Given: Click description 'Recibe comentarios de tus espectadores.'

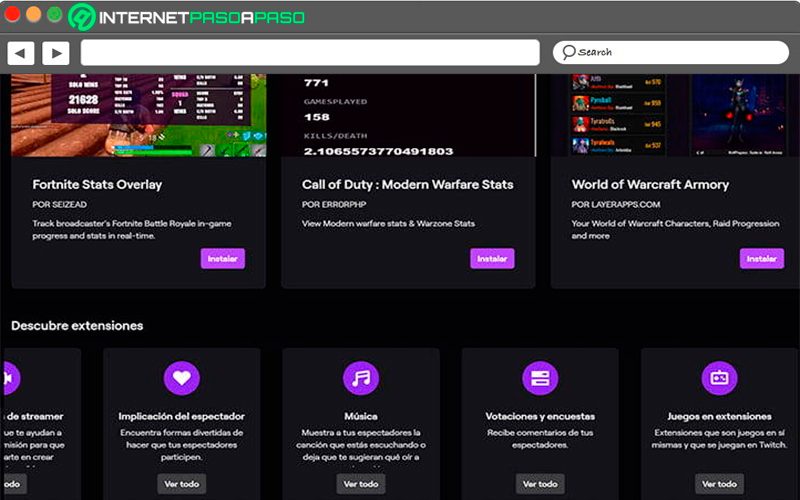Looking at the screenshot, I should [540, 439].
